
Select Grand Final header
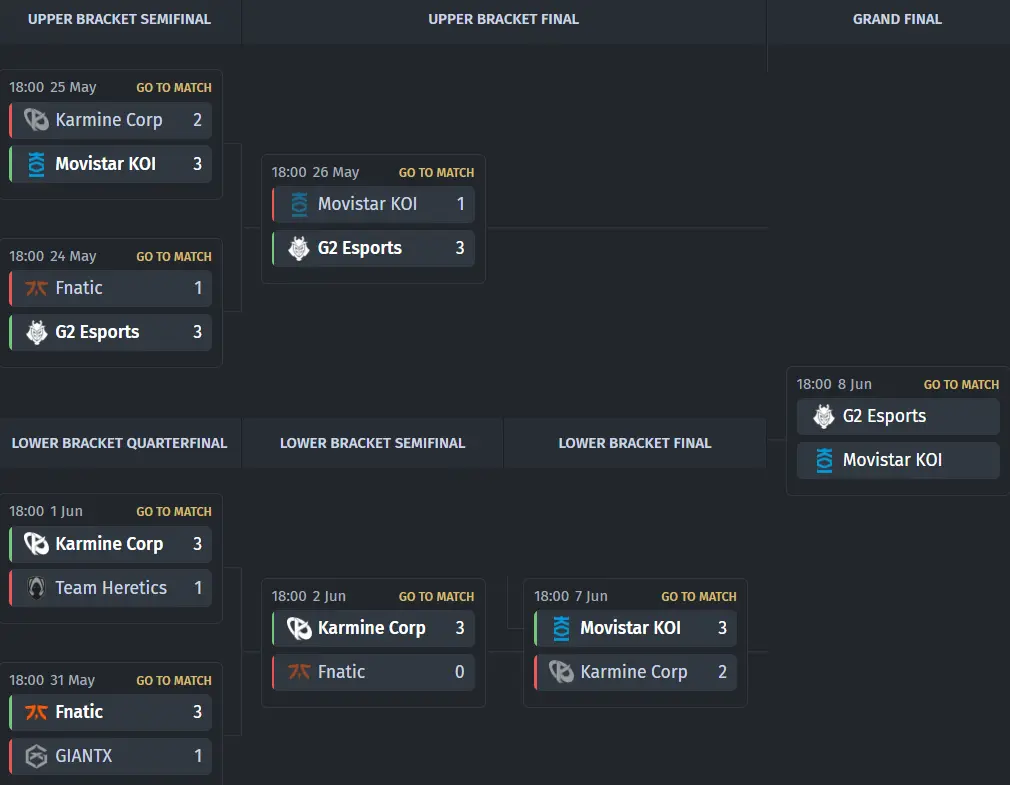(897, 19)
